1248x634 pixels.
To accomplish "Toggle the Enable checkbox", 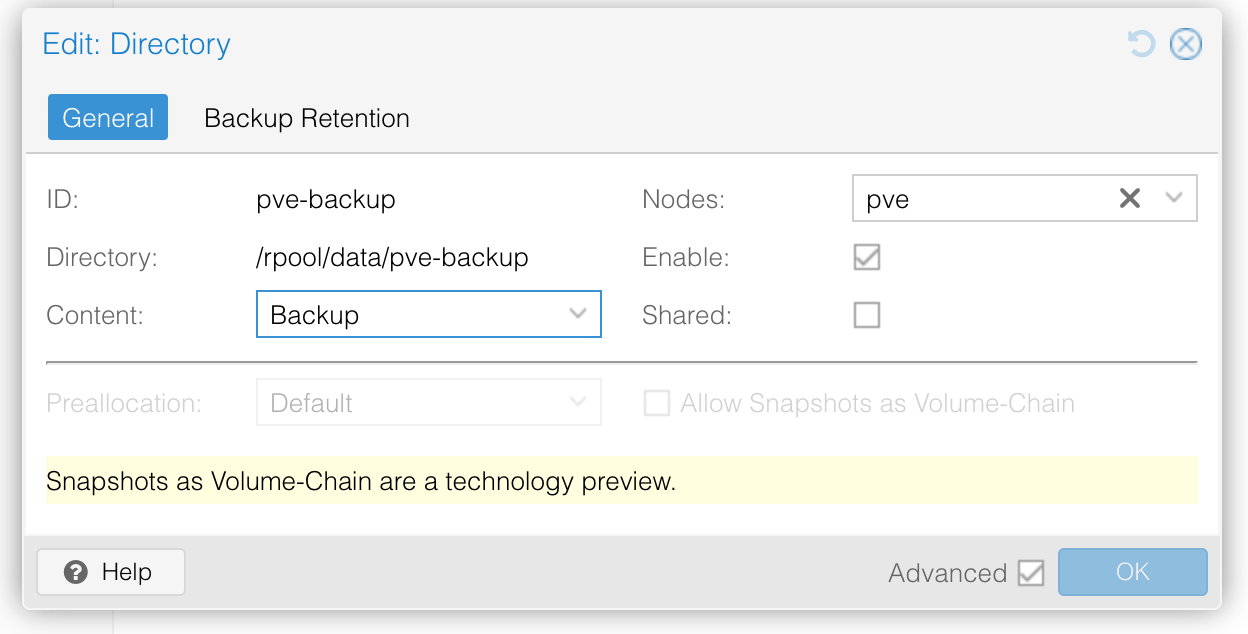I will click(866, 257).
